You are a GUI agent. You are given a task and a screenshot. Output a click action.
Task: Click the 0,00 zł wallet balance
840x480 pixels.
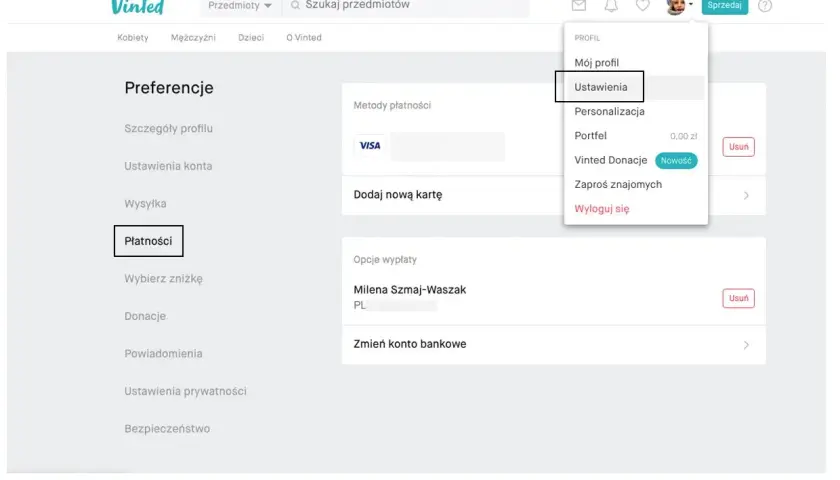click(684, 136)
